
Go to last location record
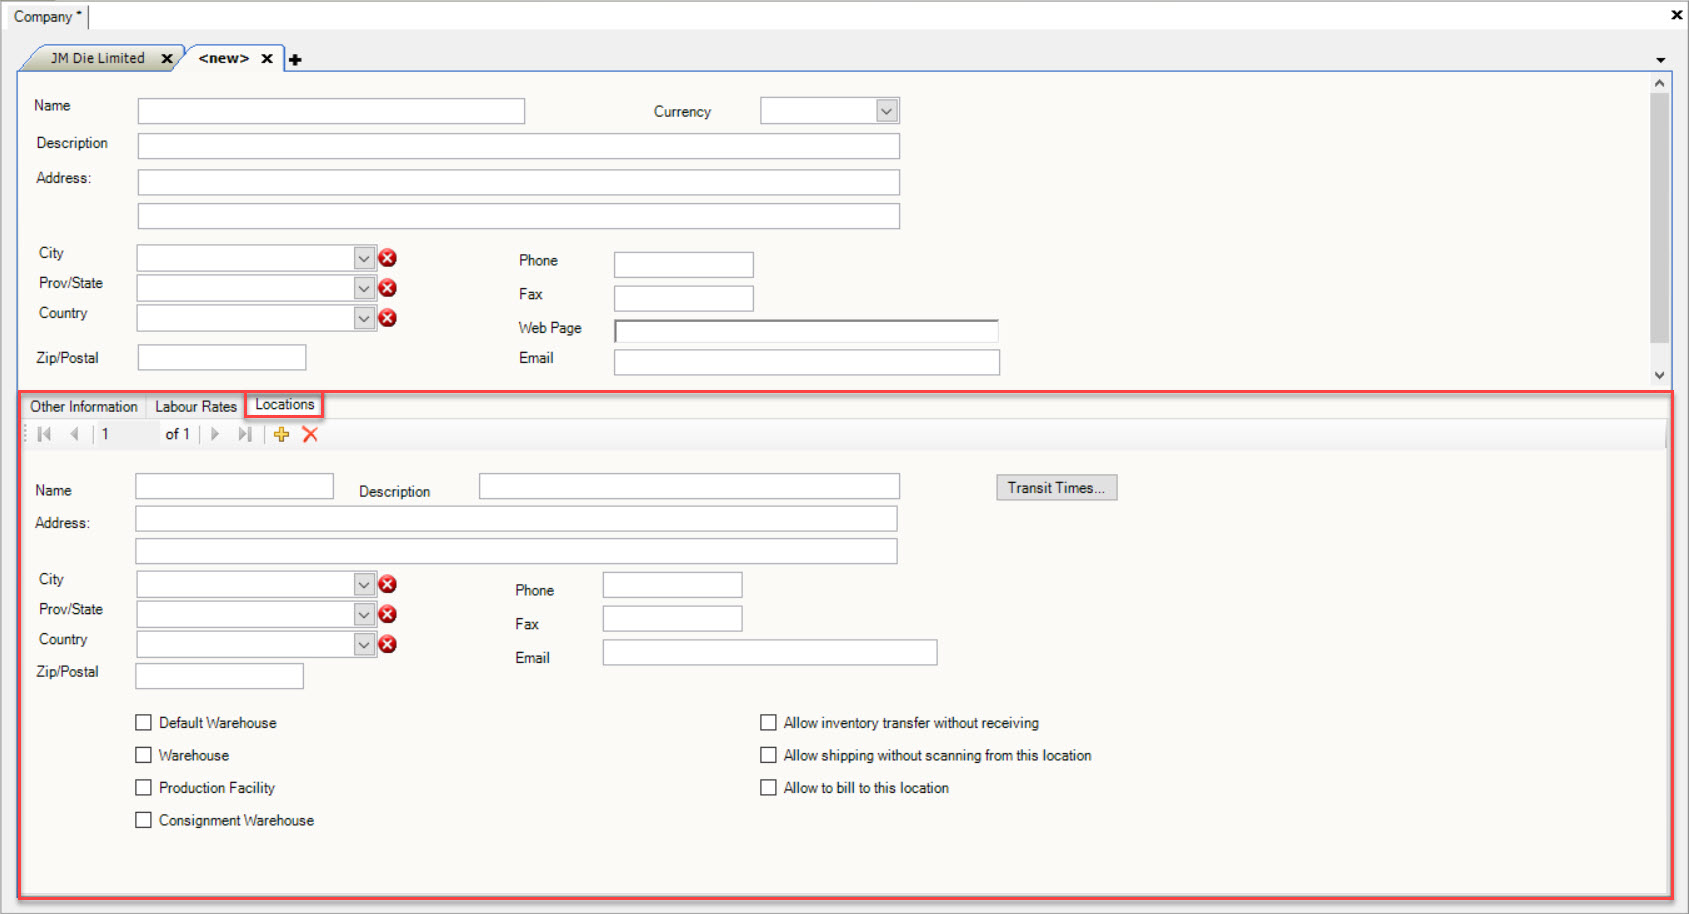(244, 434)
